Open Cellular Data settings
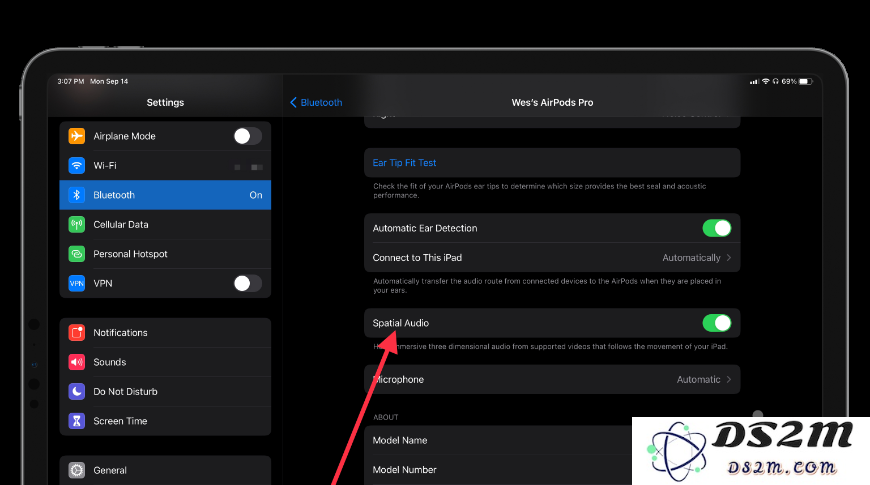 tap(165, 224)
